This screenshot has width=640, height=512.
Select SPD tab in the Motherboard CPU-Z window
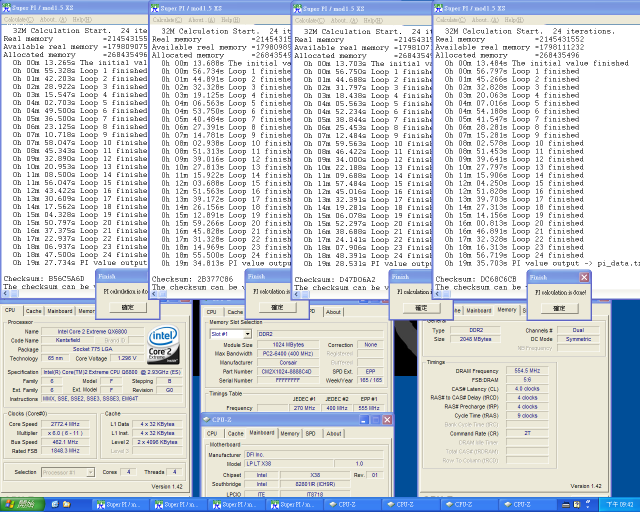(x=311, y=434)
